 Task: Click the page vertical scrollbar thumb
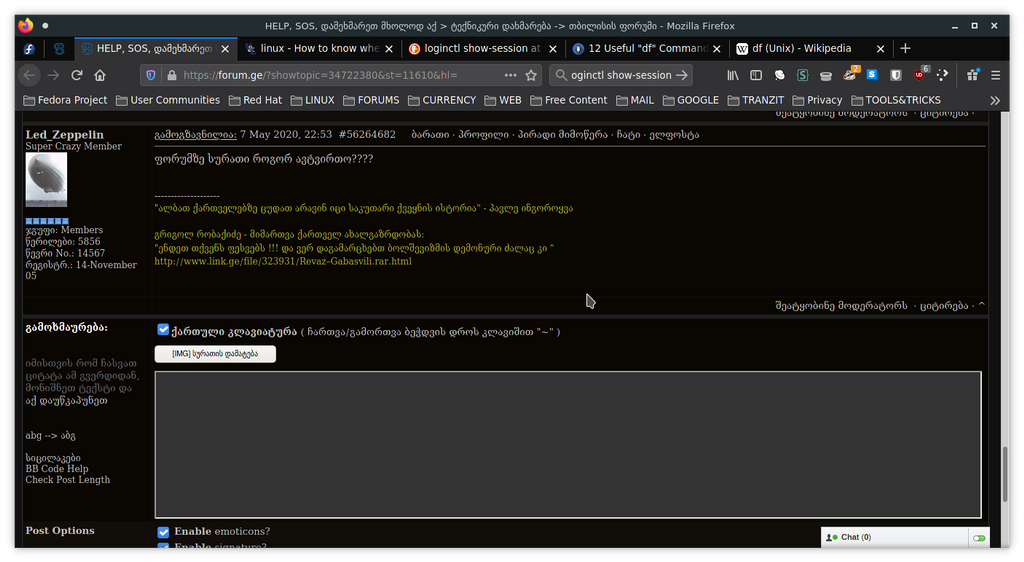tap(1004, 473)
